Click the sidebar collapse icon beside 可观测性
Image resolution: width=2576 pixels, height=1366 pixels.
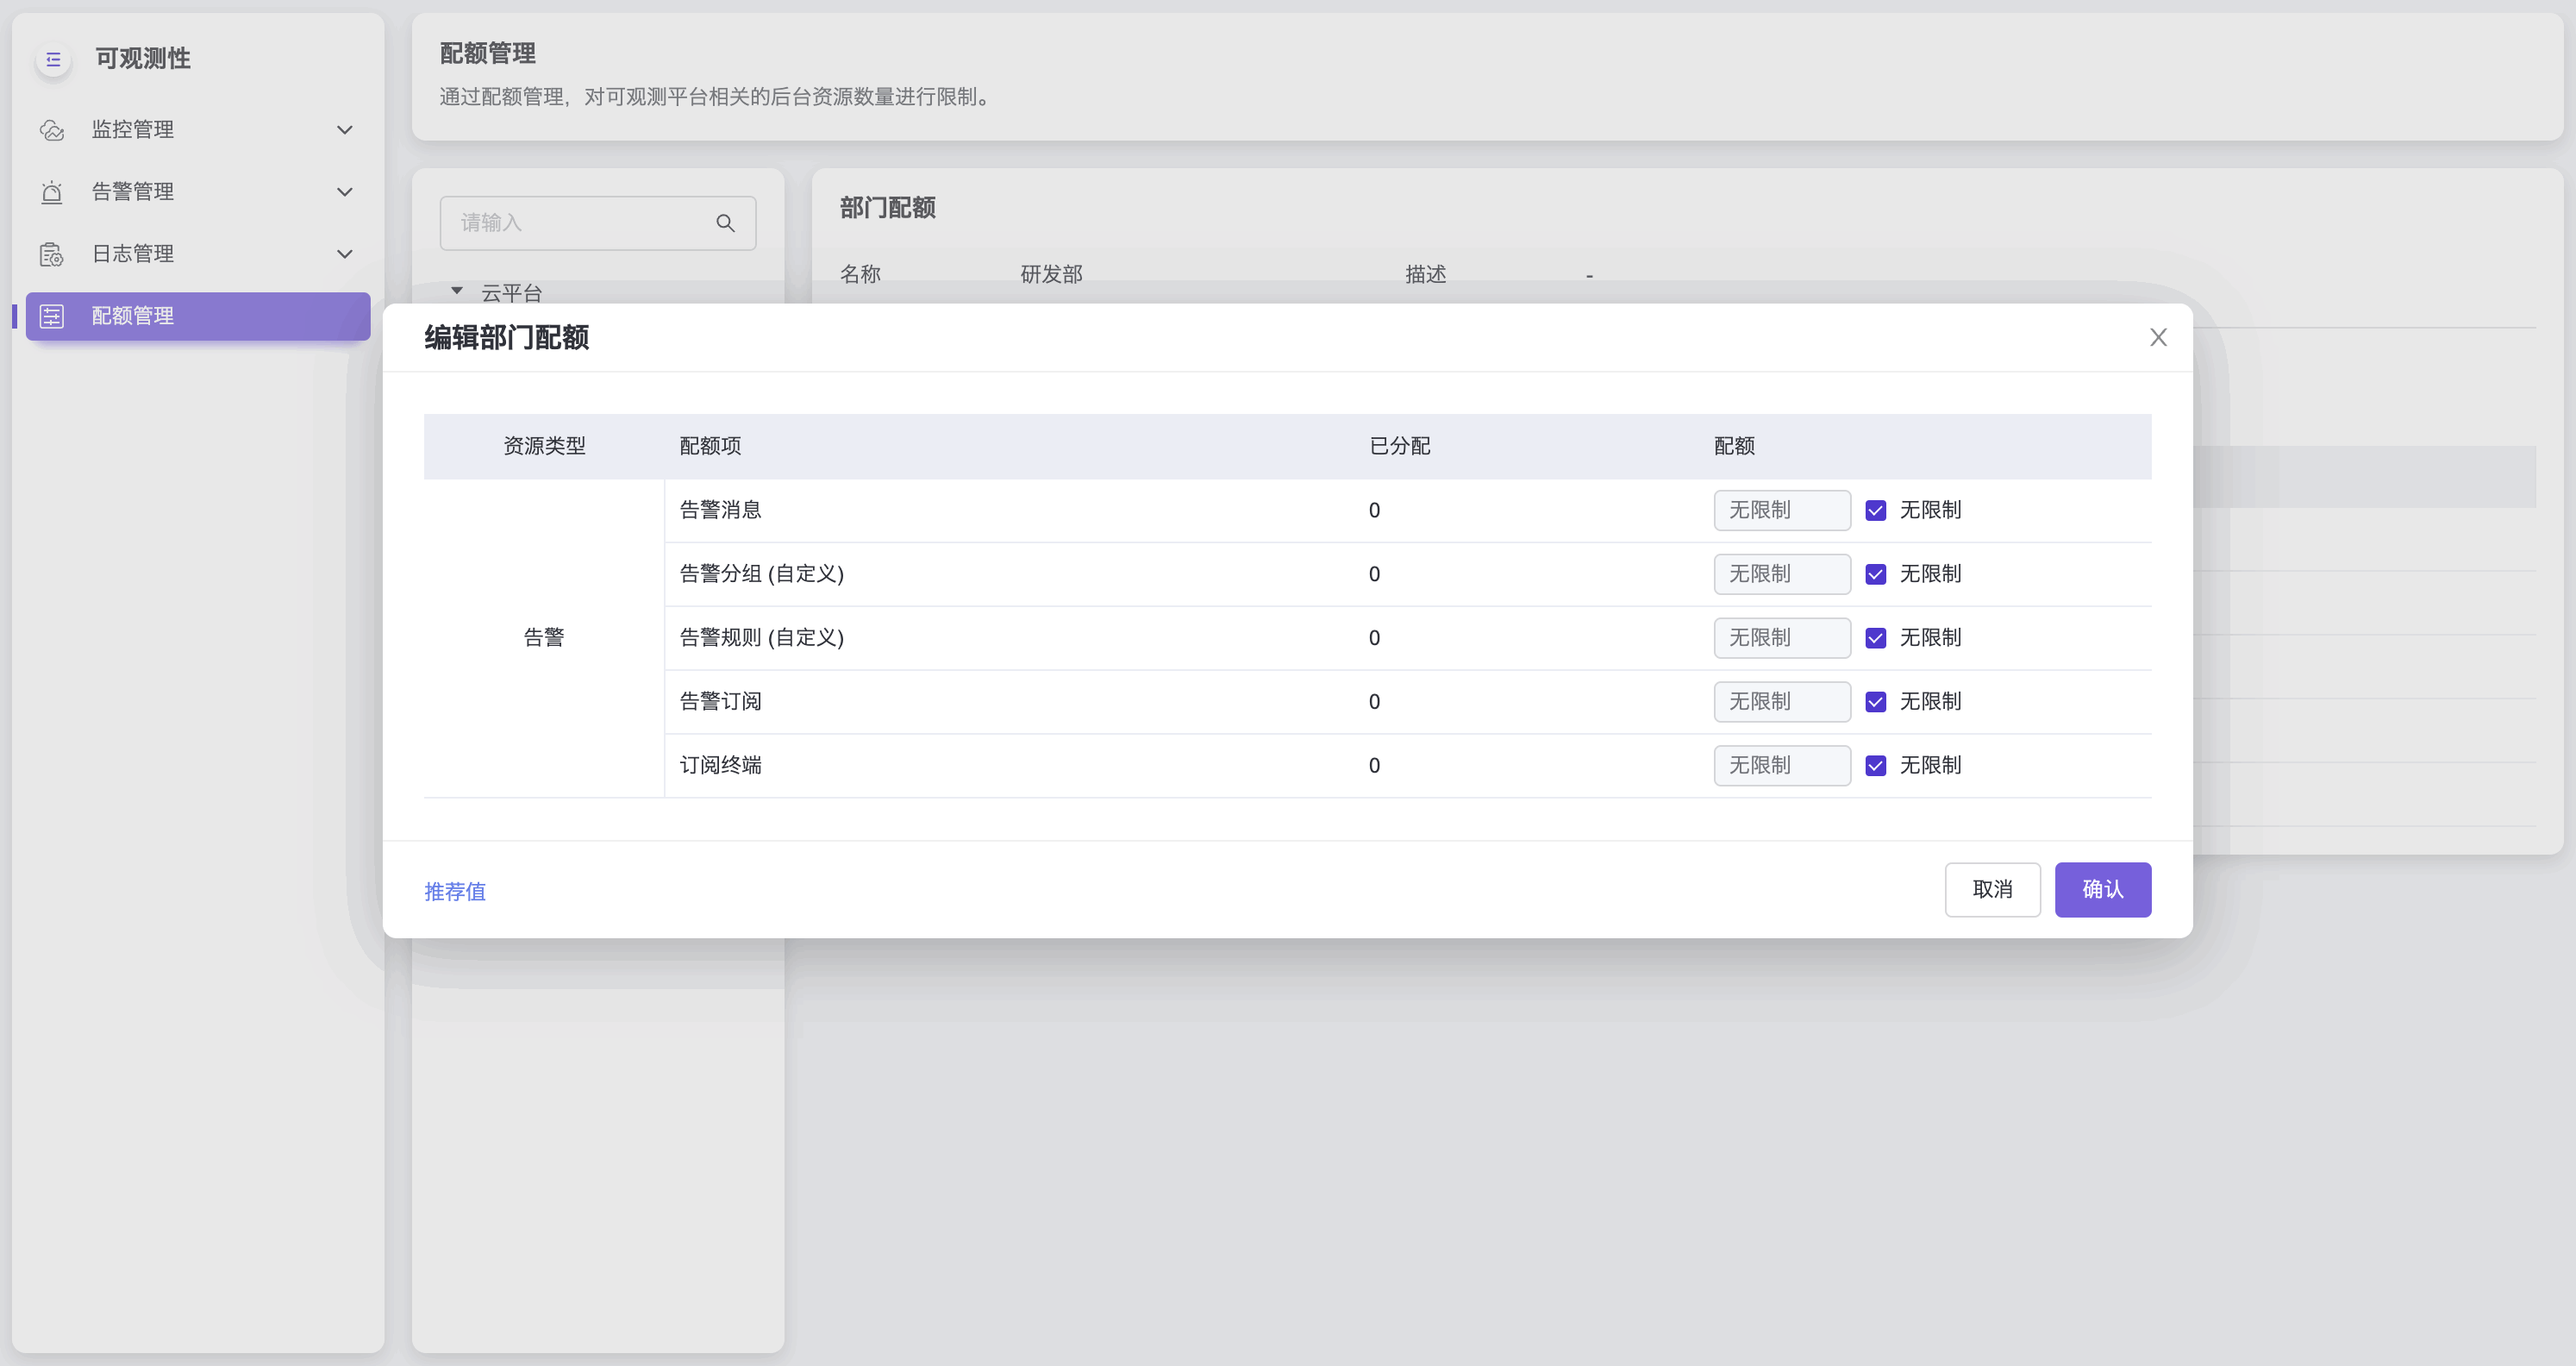click(x=53, y=60)
